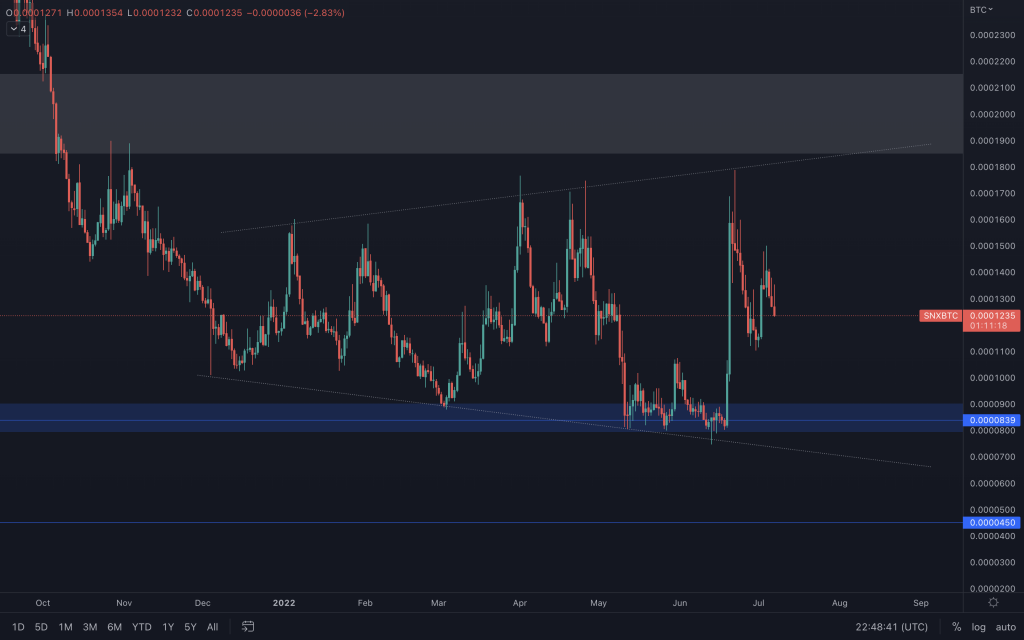Choose the 1Y time range
This screenshot has height=640, width=1024.
[x=168, y=627]
